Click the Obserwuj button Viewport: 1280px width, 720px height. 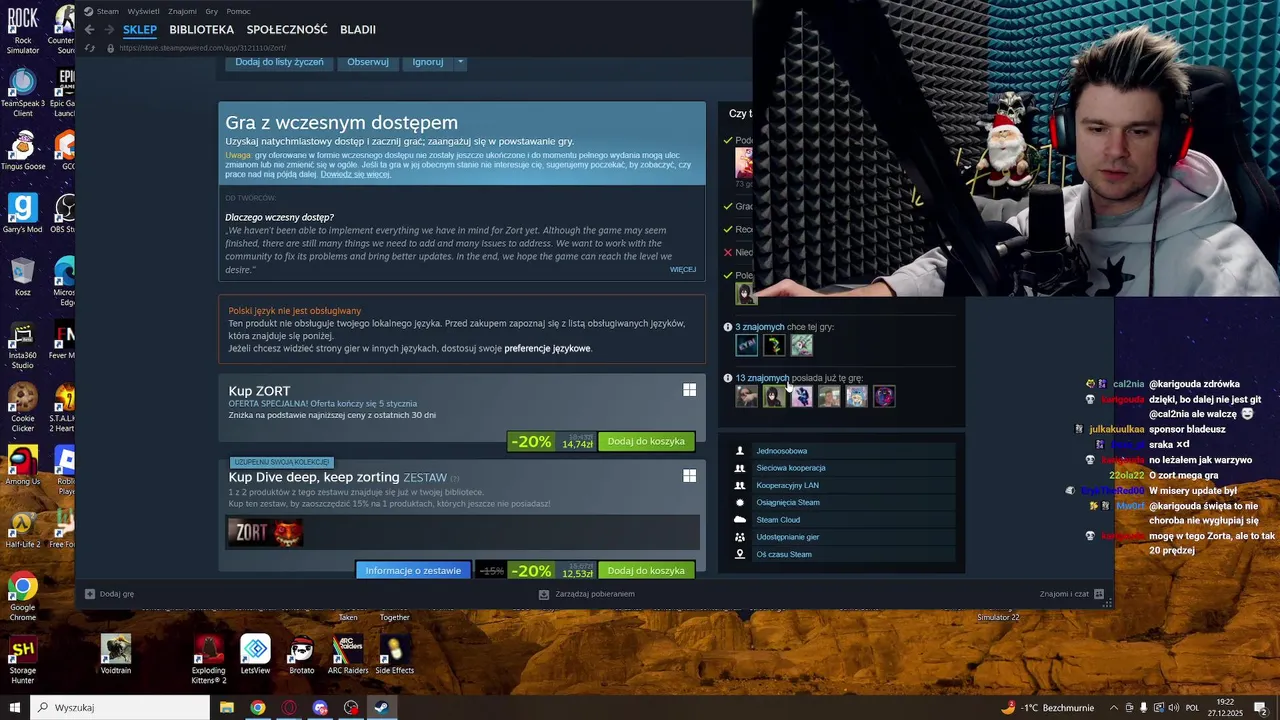tap(368, 62)
